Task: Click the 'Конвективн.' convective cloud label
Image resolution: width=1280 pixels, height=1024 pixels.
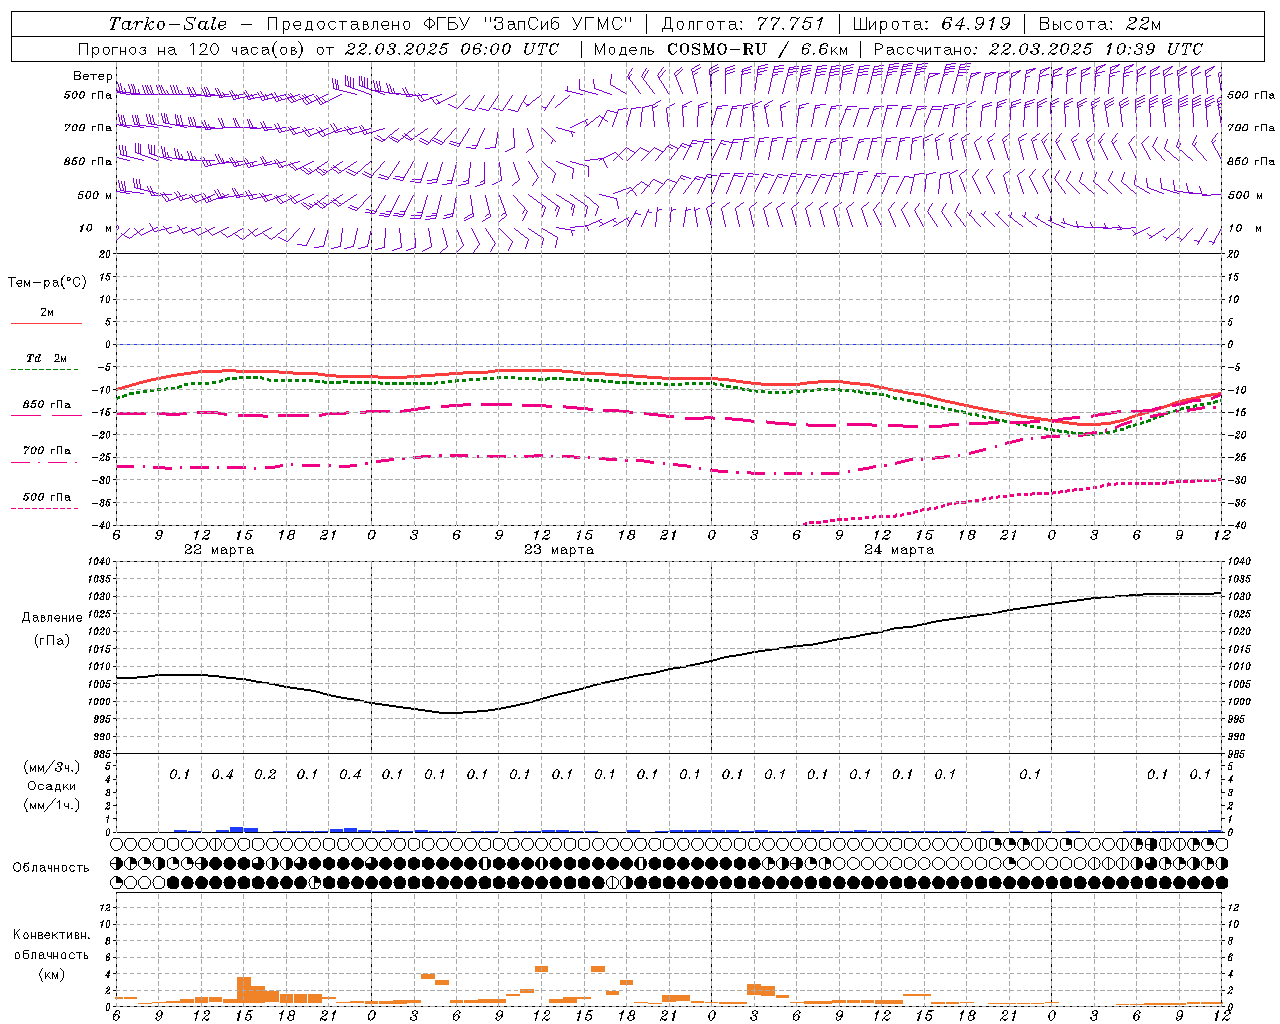Action: click(51, 935)
